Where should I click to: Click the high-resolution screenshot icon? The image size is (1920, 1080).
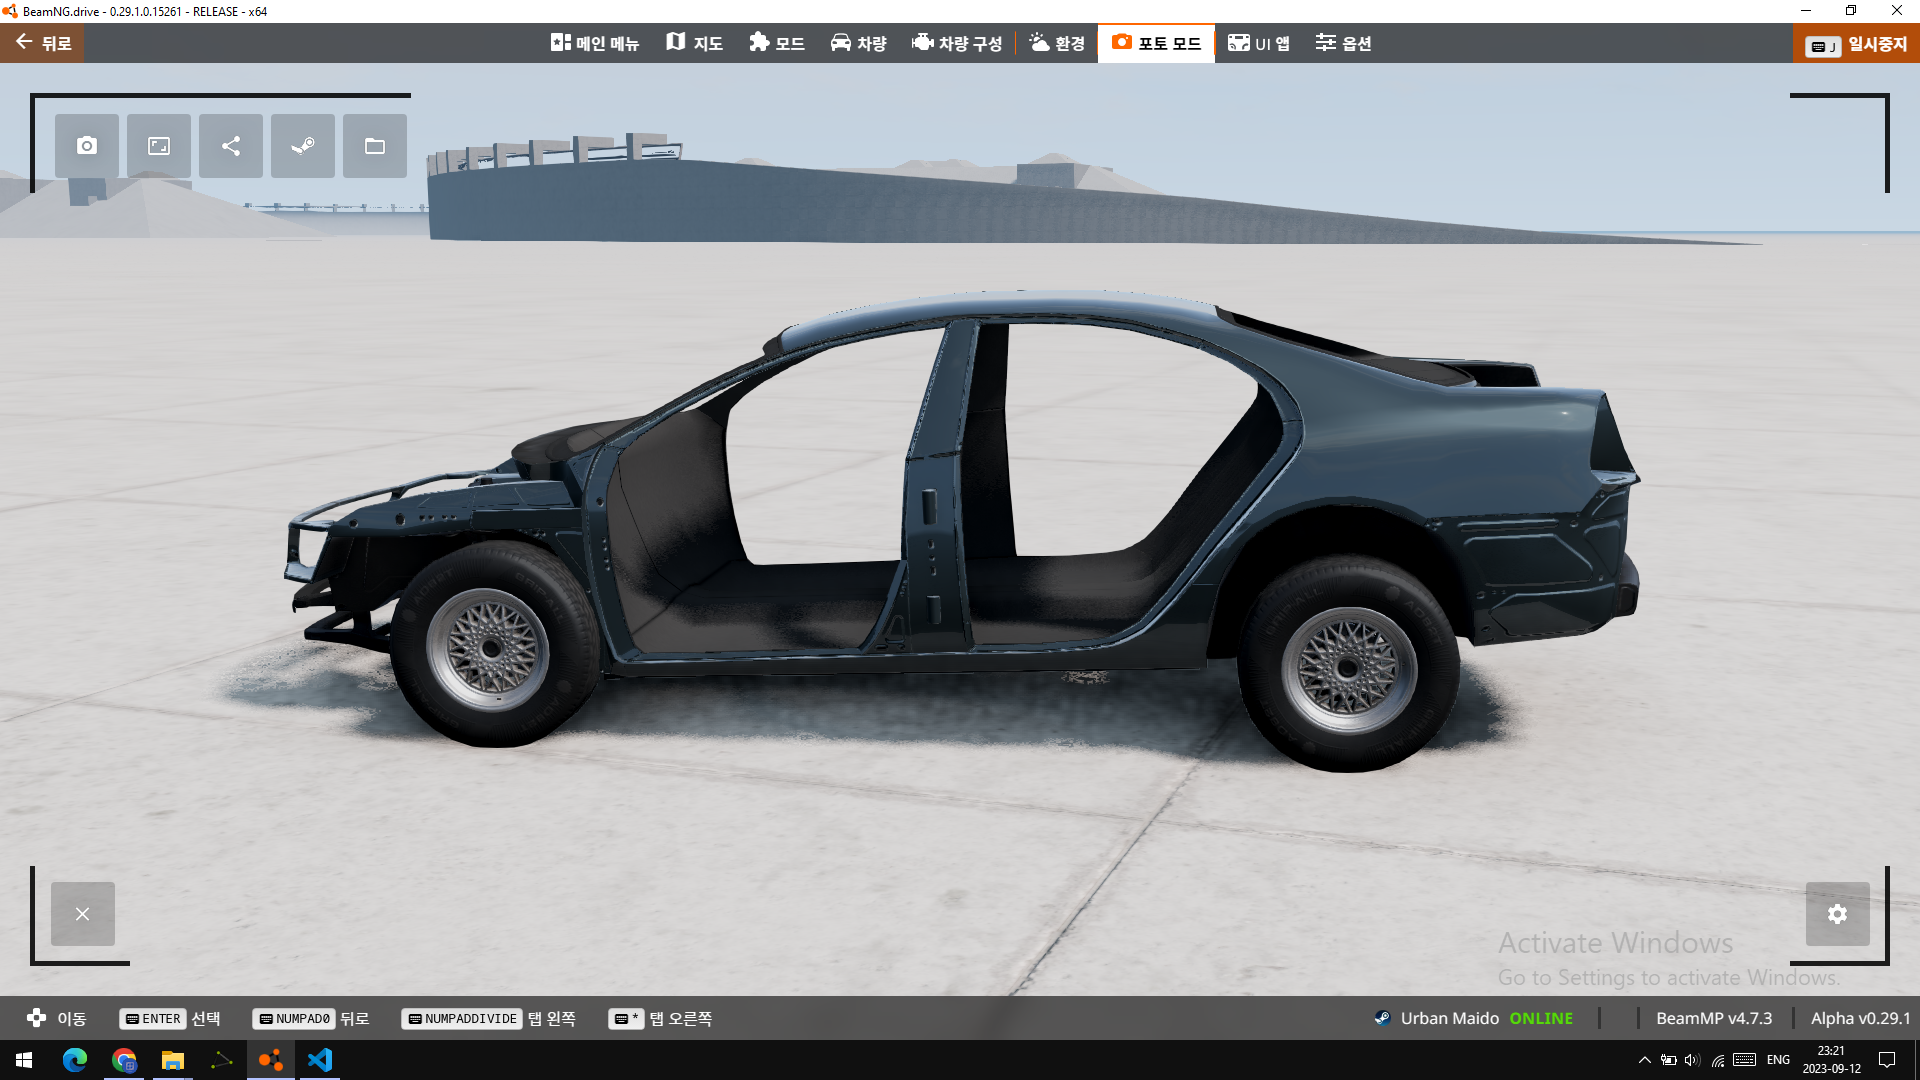159,146
